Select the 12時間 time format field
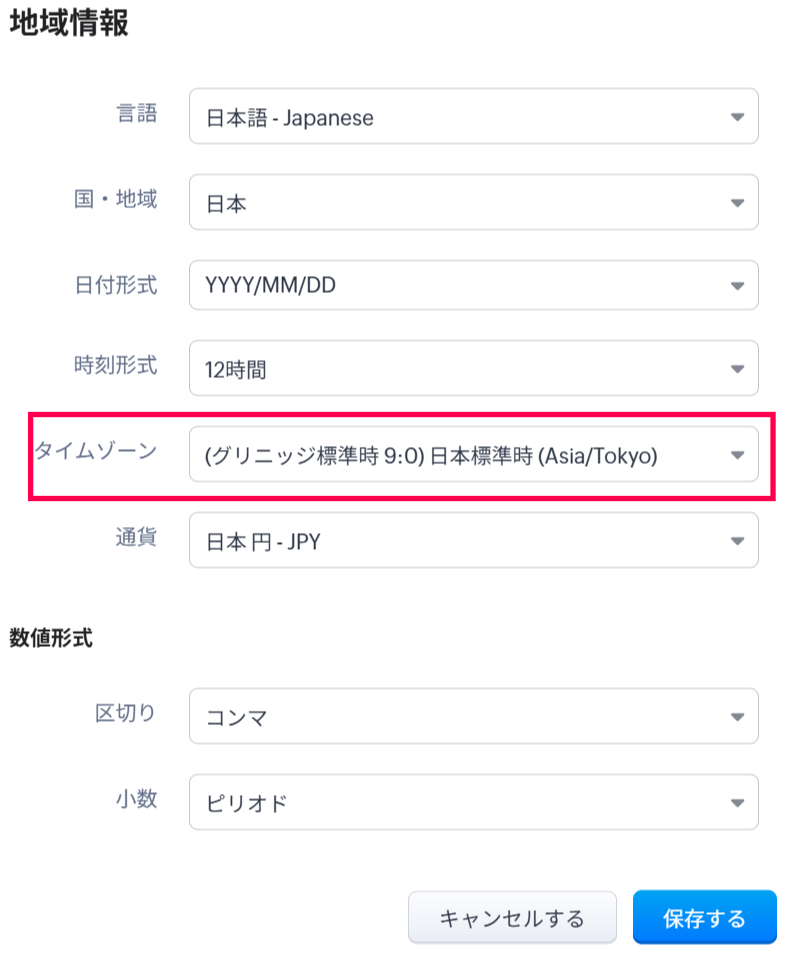789x957 pixels. point(460,369)
